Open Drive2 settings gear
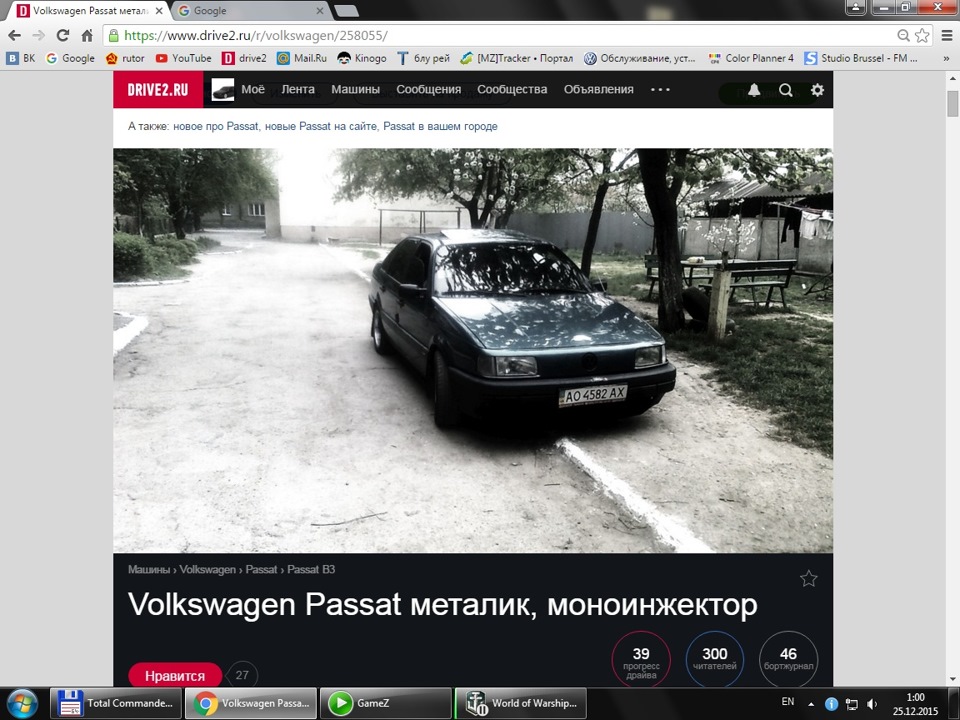Screen dimensions: 960x720 [817, 90]
